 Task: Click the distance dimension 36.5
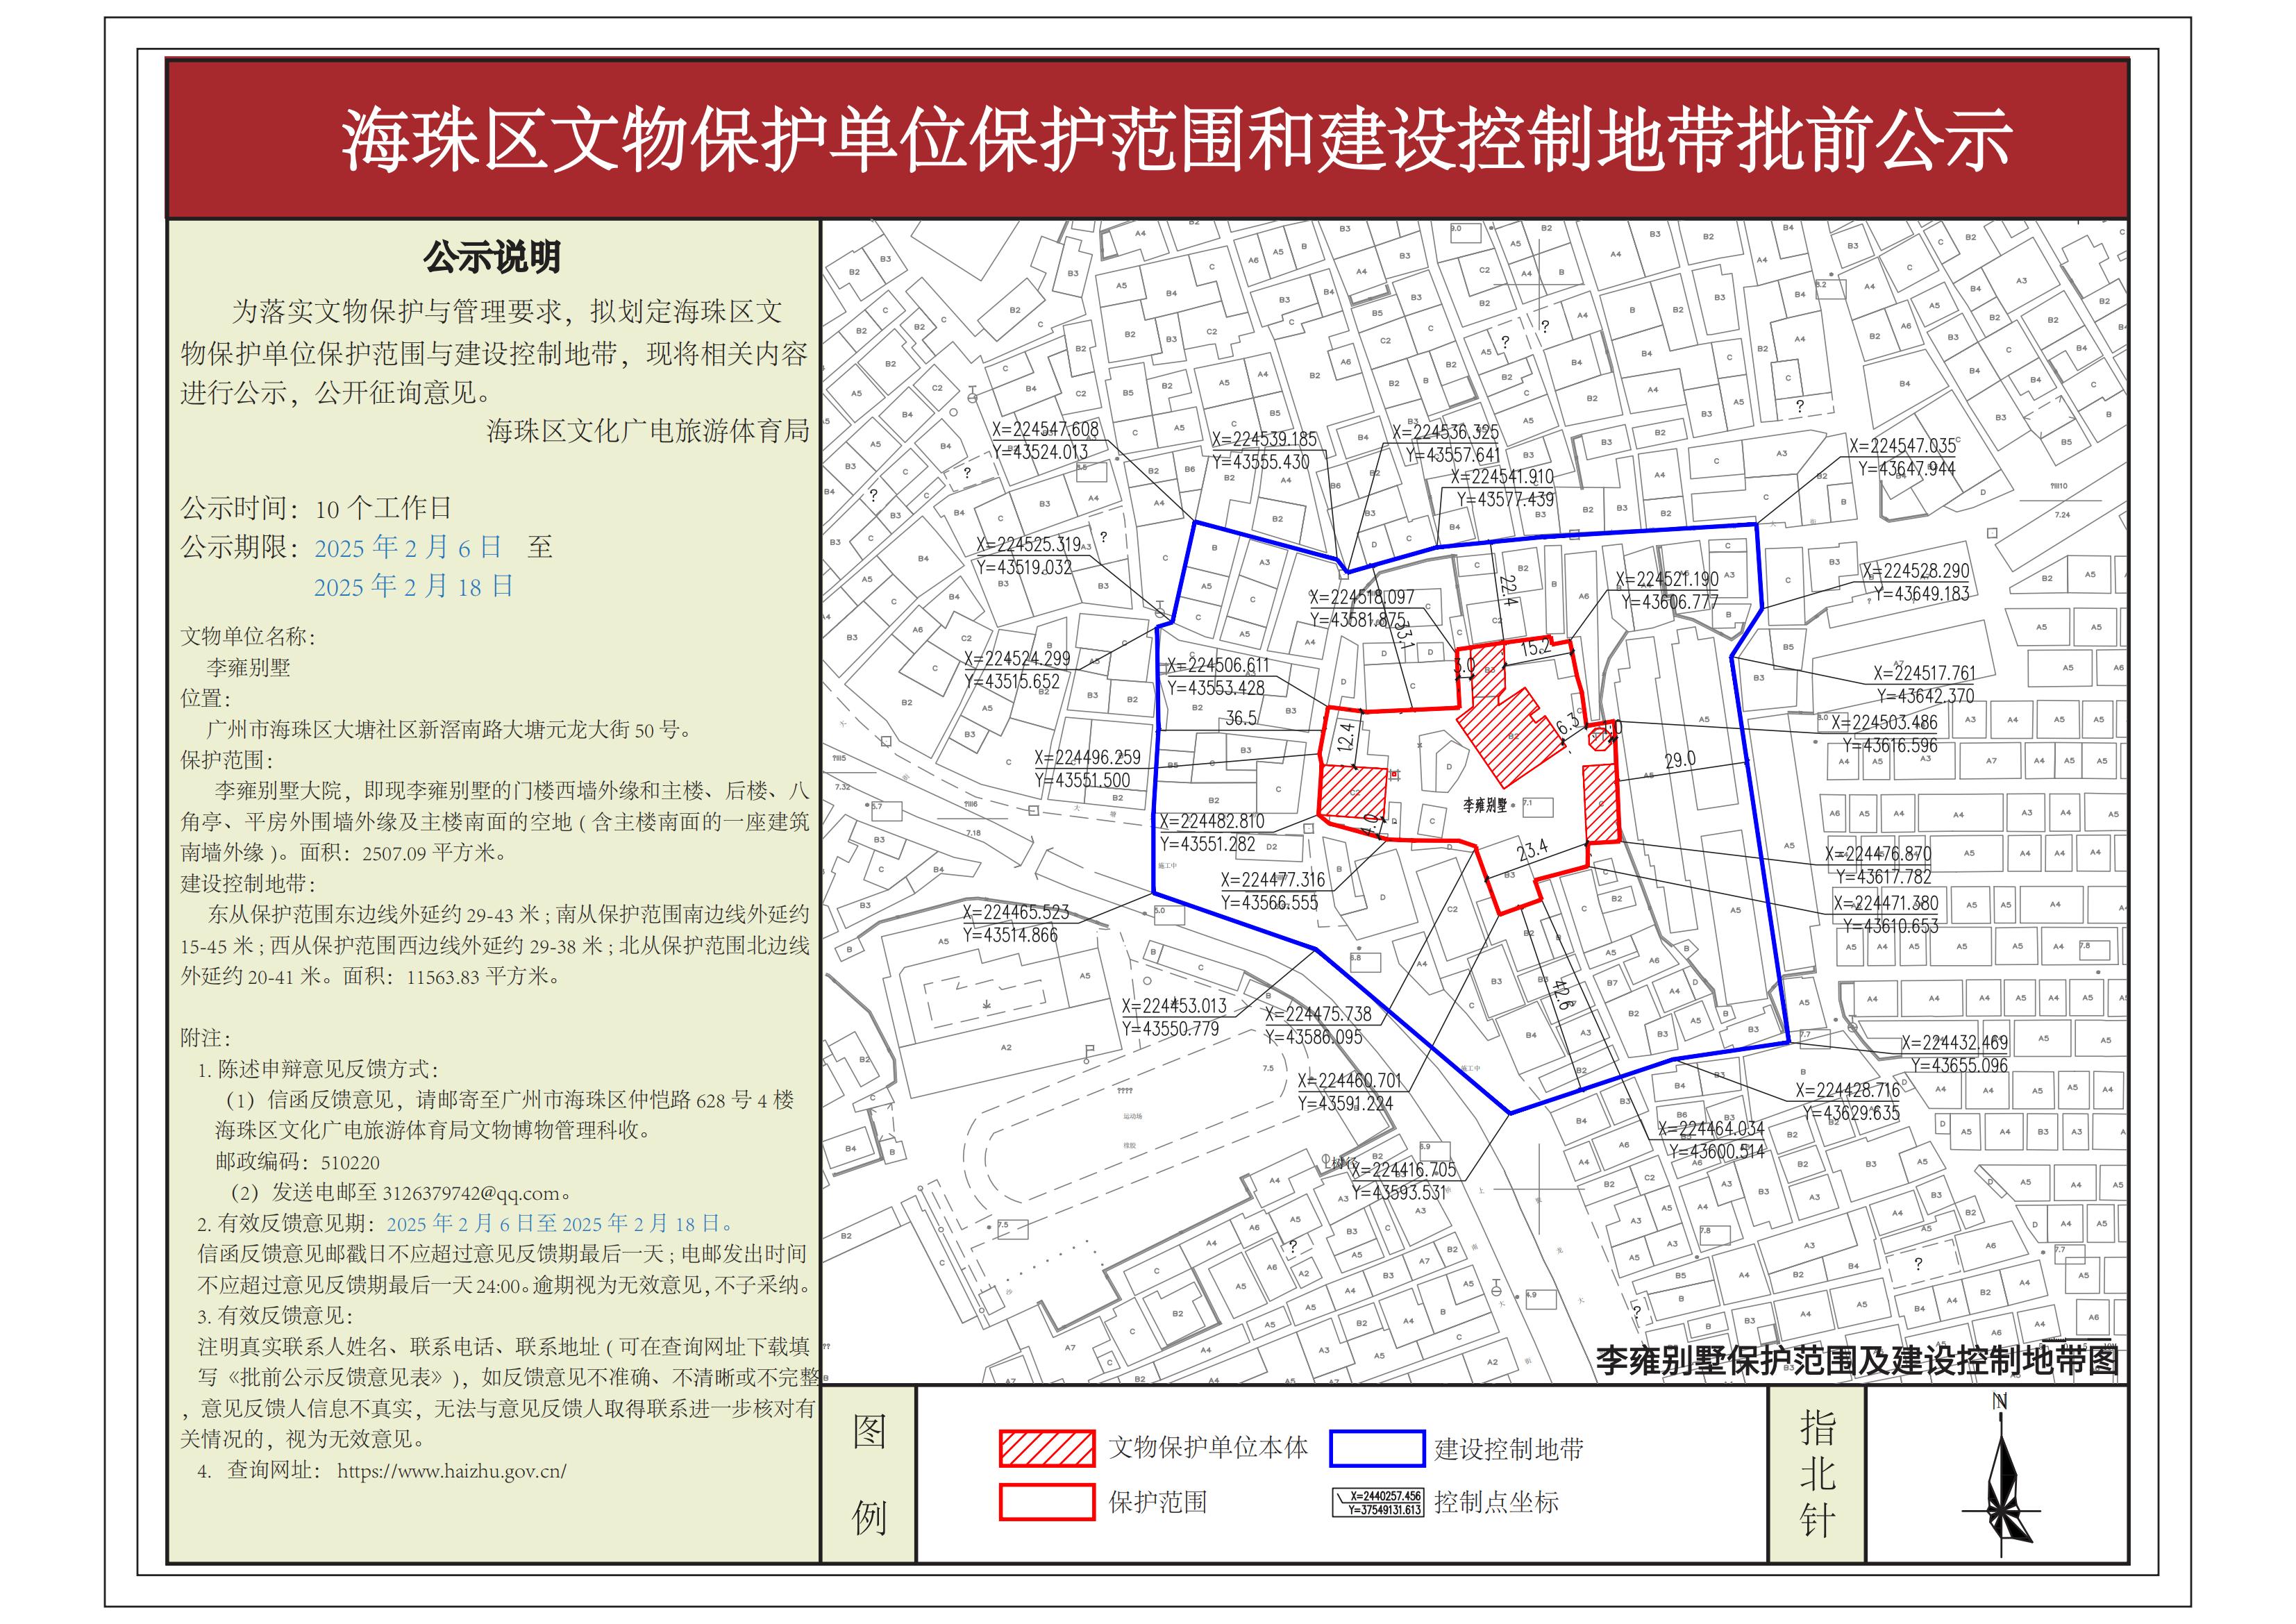coord(1241,718)
